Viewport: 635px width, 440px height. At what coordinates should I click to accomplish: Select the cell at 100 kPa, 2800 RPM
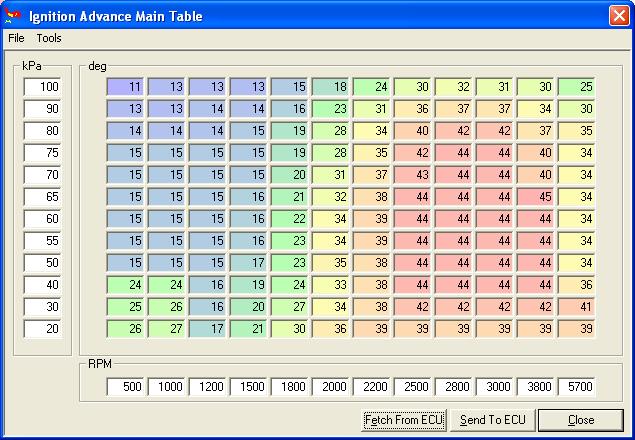tap(454, 87)
